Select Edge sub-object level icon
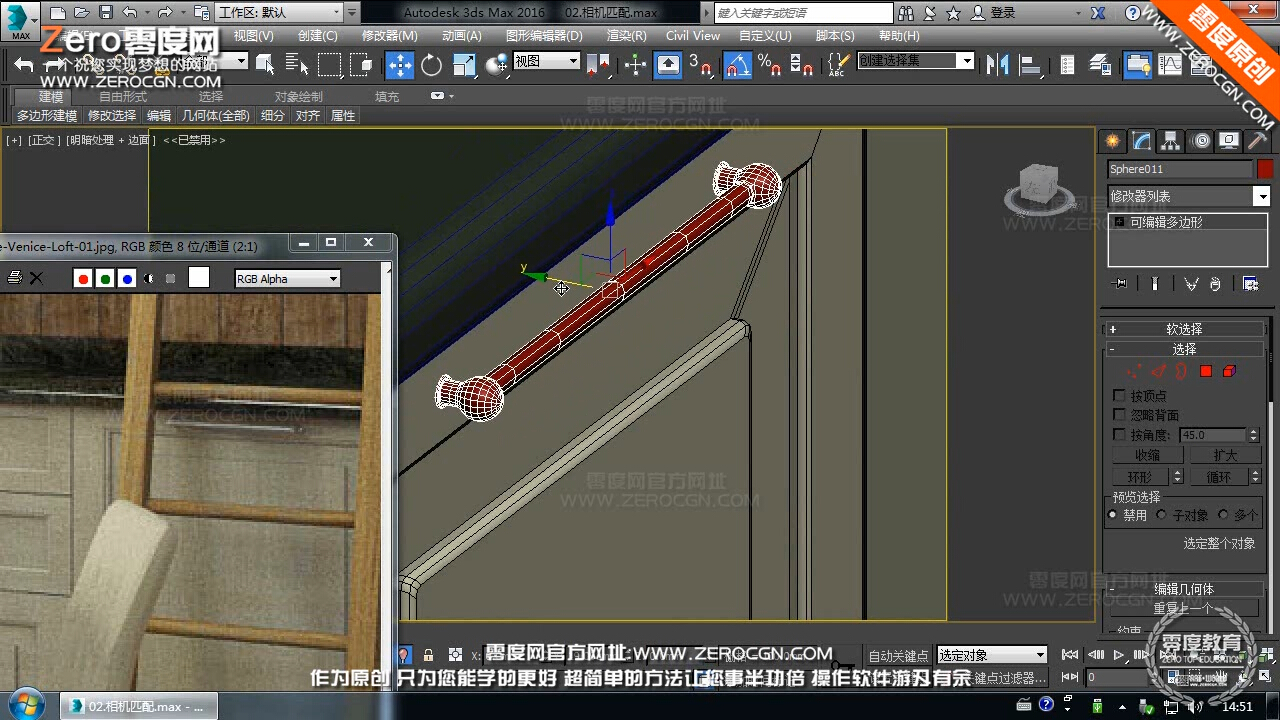Viewport: 1280px width, 720px height. (1158, 372)
